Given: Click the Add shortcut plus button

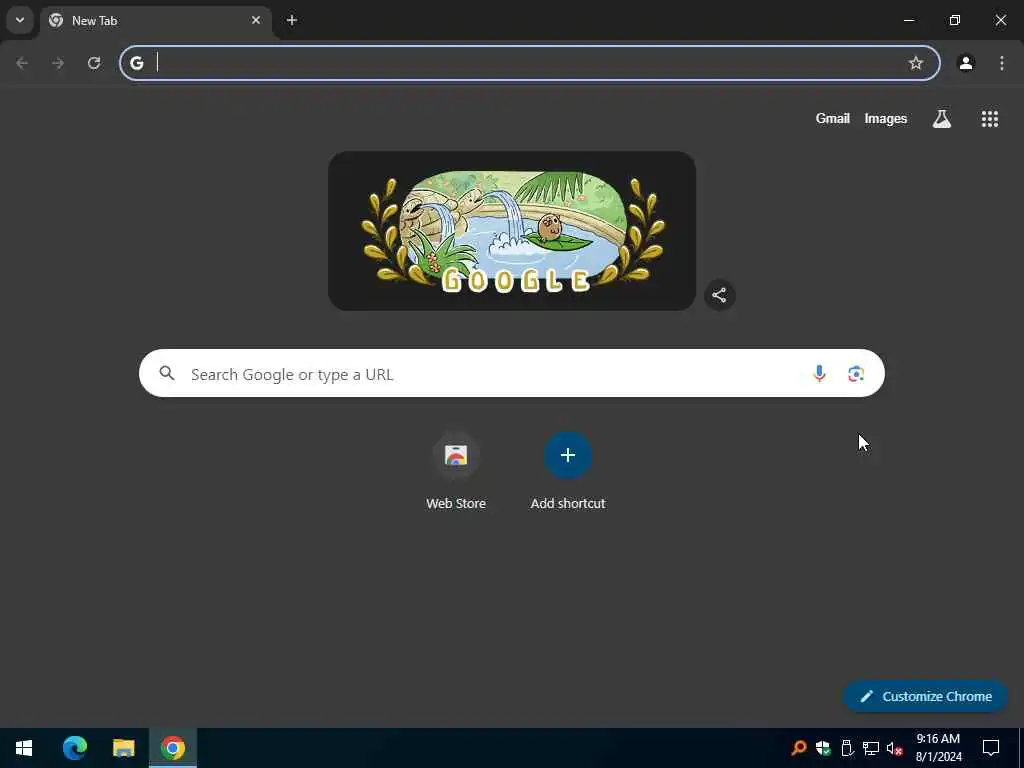Looking at the screenshot, I should click(568, 455).
